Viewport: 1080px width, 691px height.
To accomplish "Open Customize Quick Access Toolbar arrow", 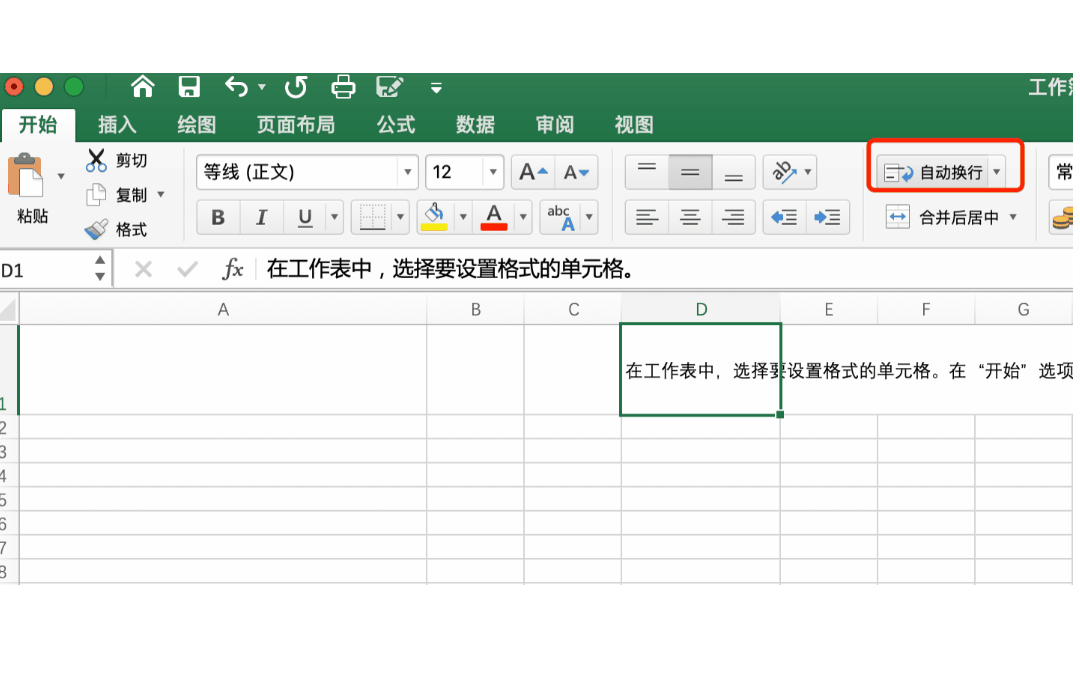I will pos(436,88).
